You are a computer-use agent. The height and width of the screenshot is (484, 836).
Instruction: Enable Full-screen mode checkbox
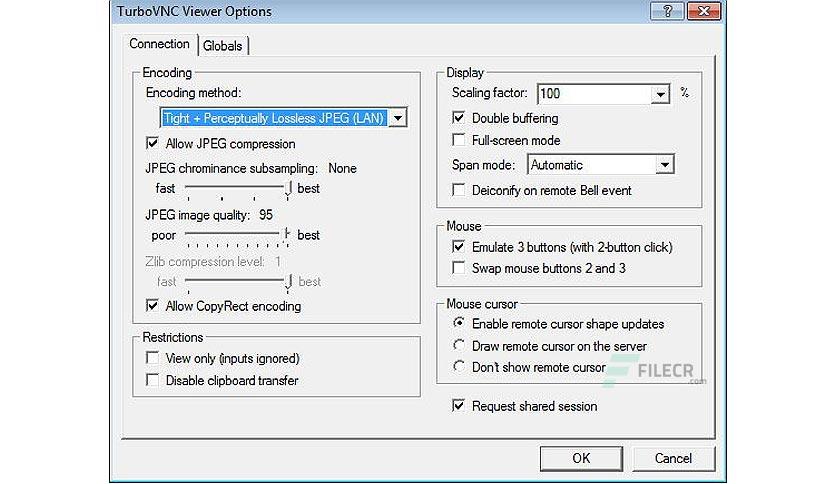coord(459,140)
